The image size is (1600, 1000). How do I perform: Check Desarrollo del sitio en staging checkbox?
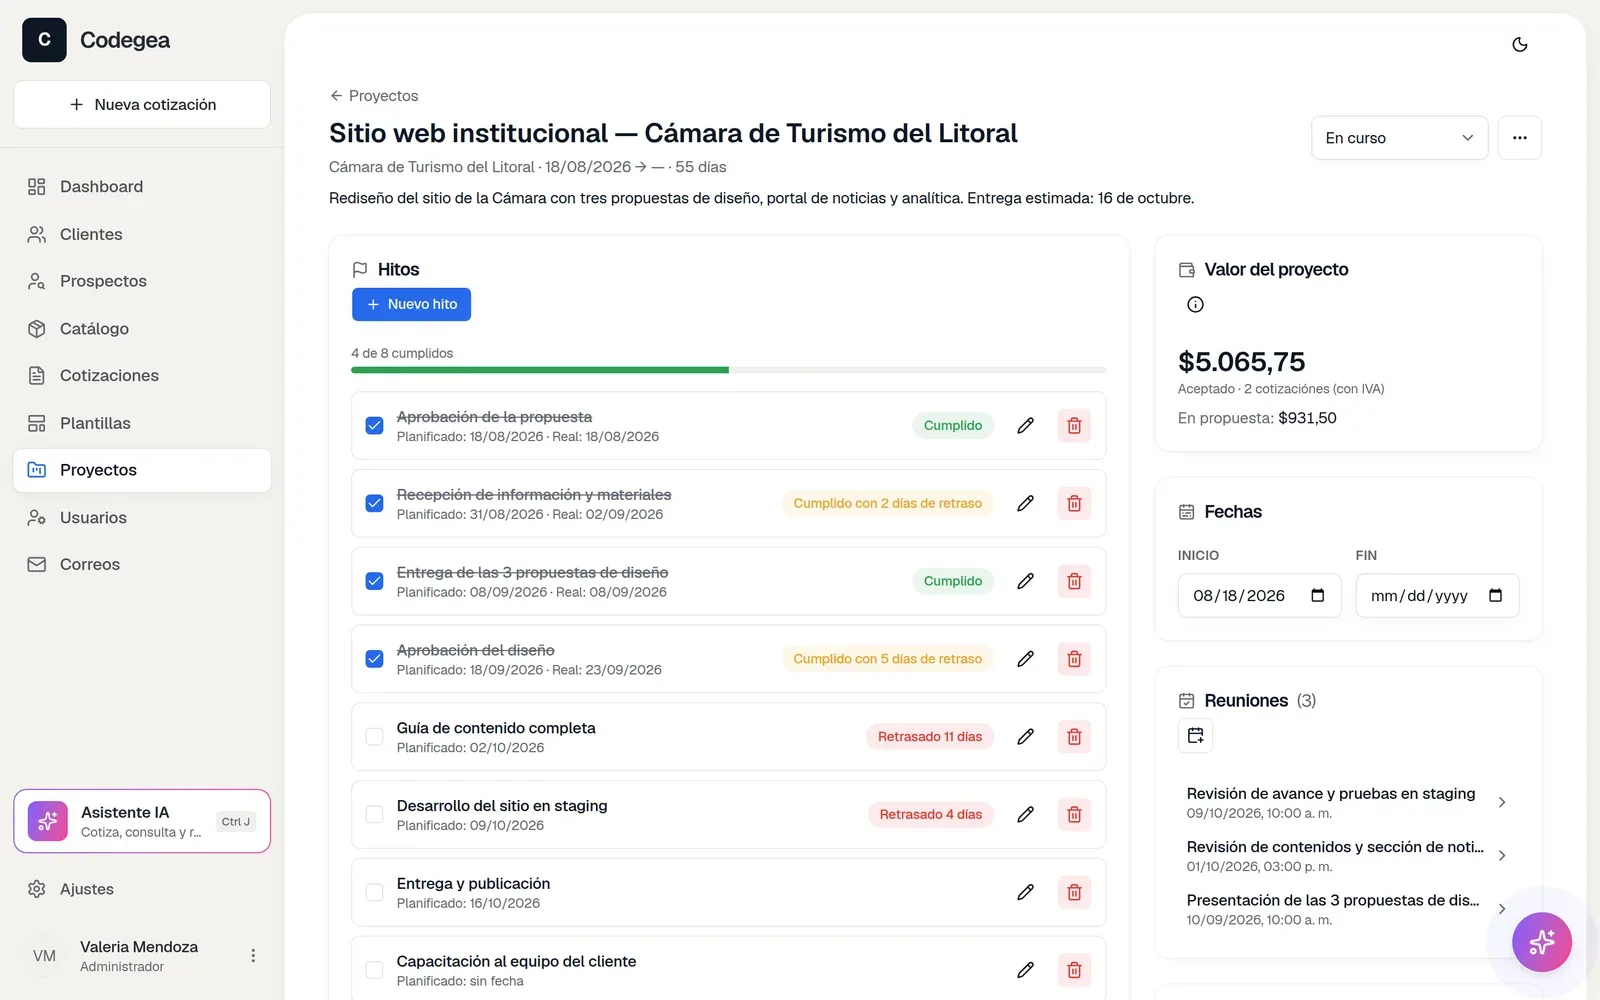click(374, 814)
